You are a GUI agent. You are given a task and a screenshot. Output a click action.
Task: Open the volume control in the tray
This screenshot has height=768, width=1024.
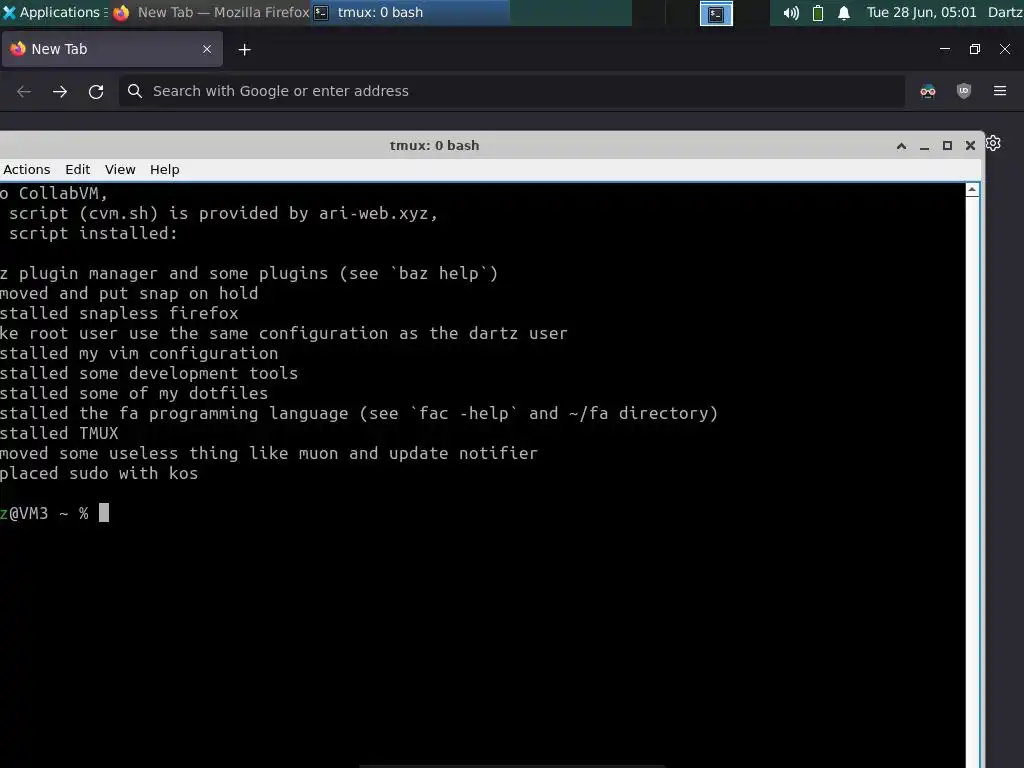point(791,13)
